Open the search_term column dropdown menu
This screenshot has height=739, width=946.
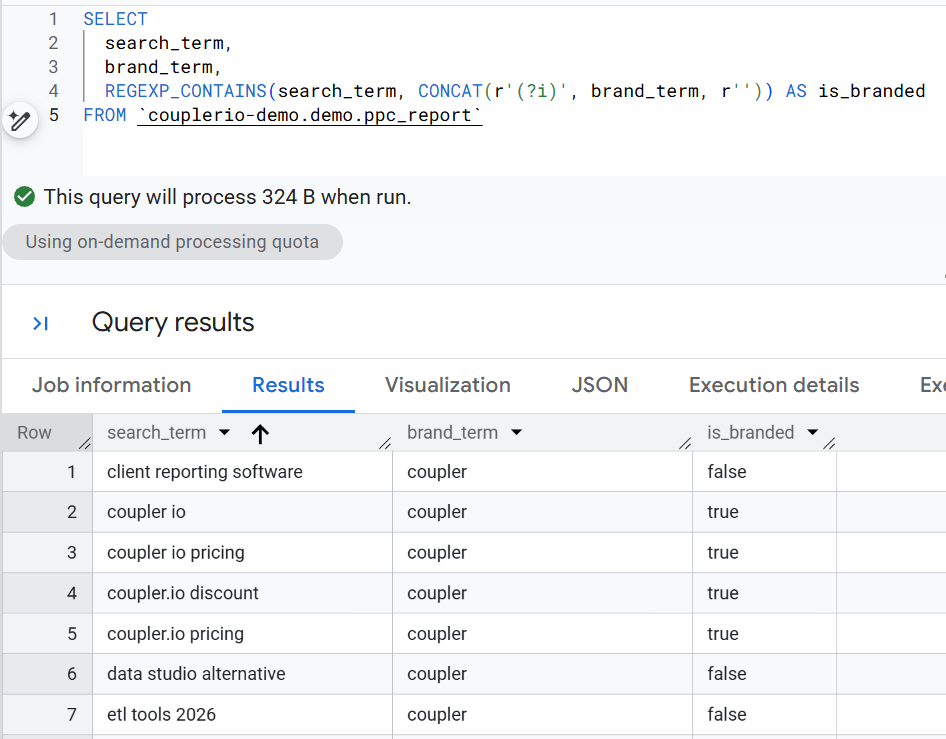point(224,433)
